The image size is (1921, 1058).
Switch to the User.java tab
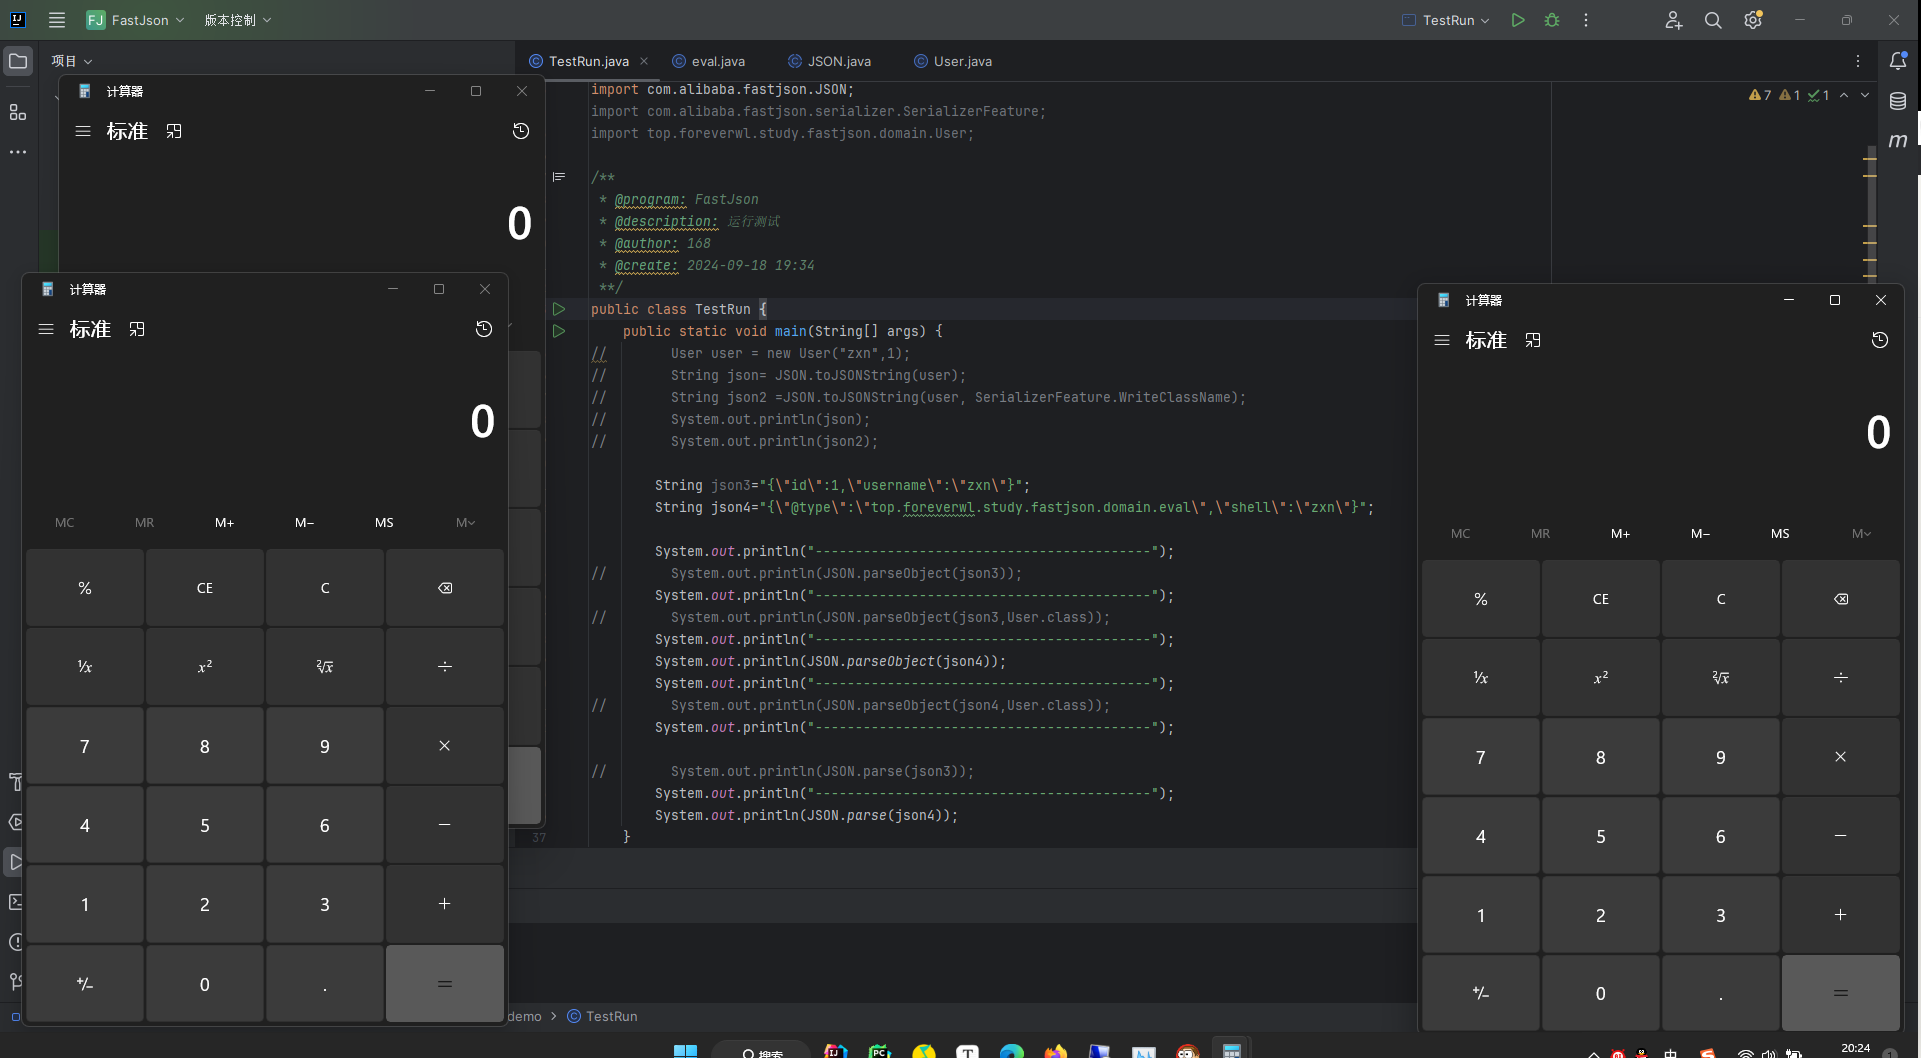tap(953, 61)
